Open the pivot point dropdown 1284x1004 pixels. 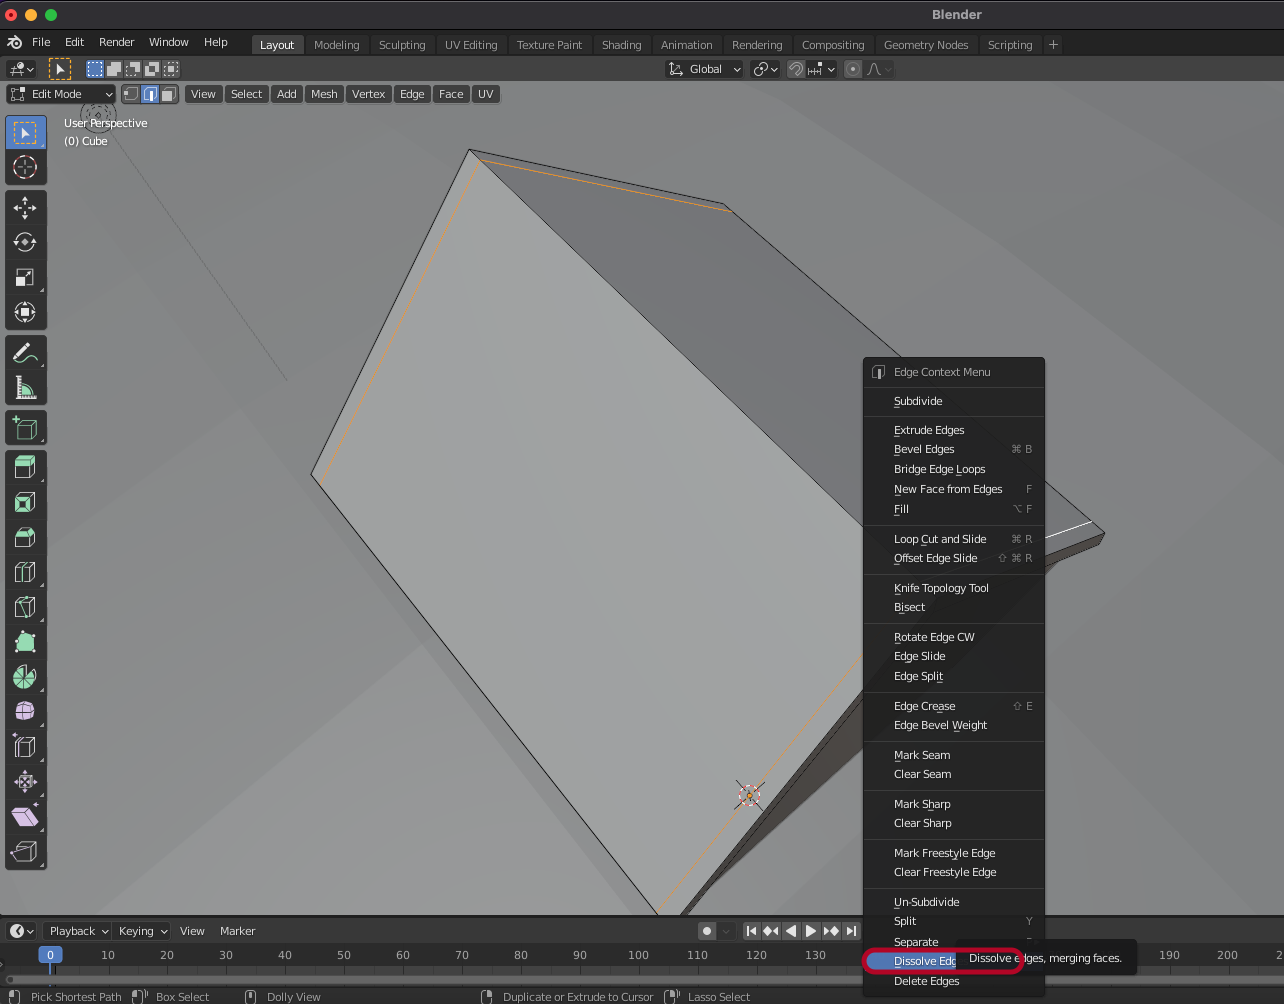point(765,69)
